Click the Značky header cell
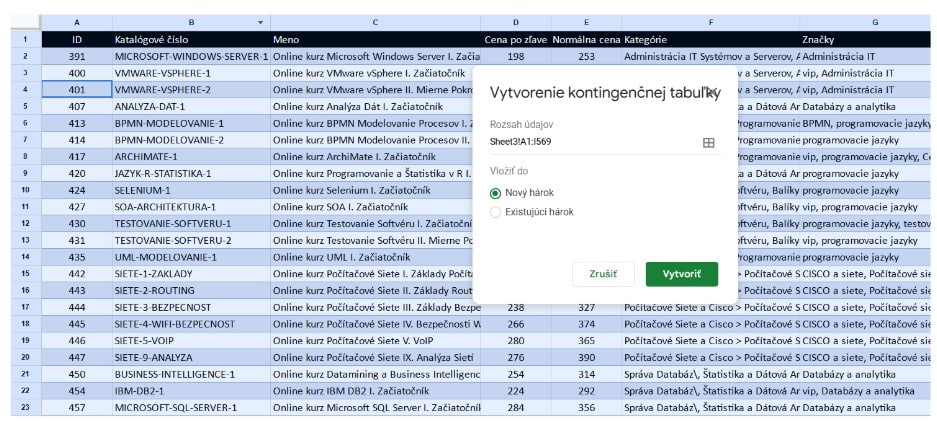Image resolution: width=937 pixels, height=421 pixels. (866, 39)
